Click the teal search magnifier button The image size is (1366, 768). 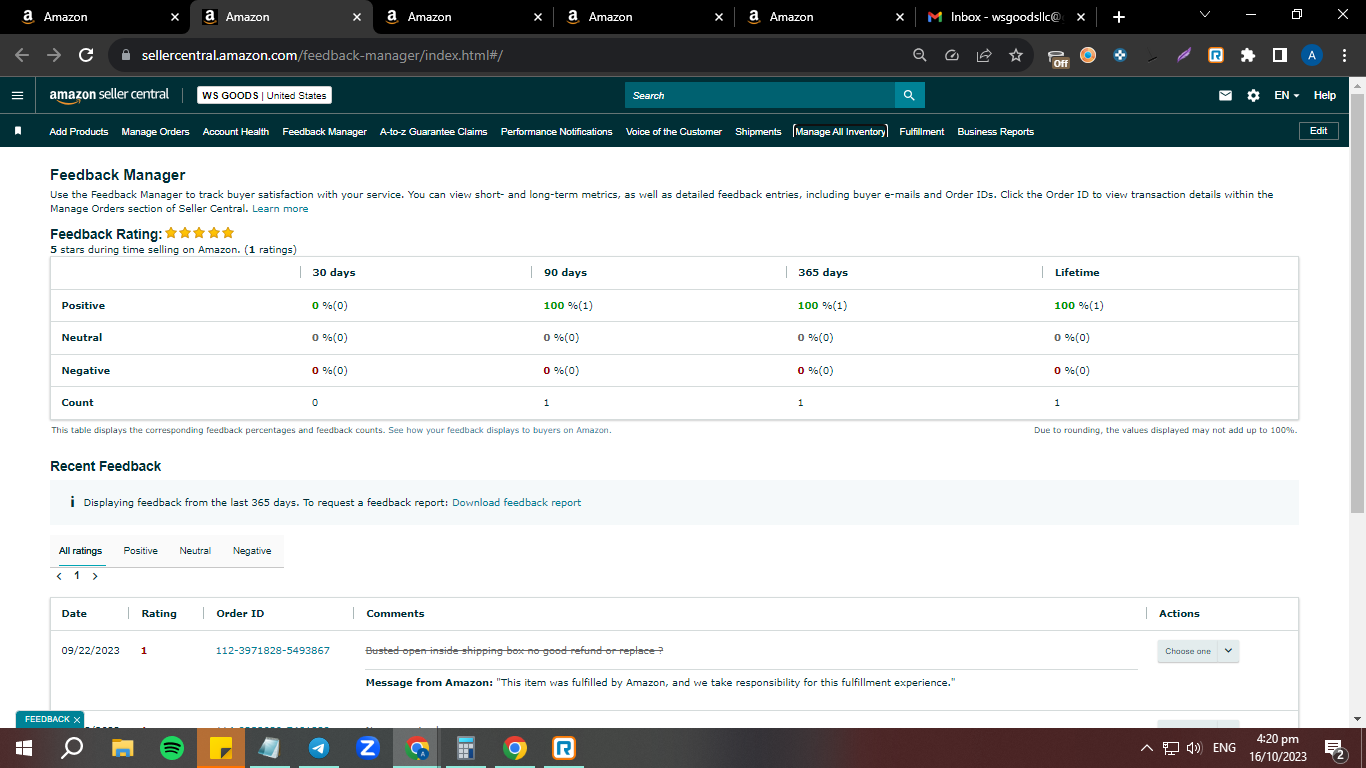tap(909, 95)
